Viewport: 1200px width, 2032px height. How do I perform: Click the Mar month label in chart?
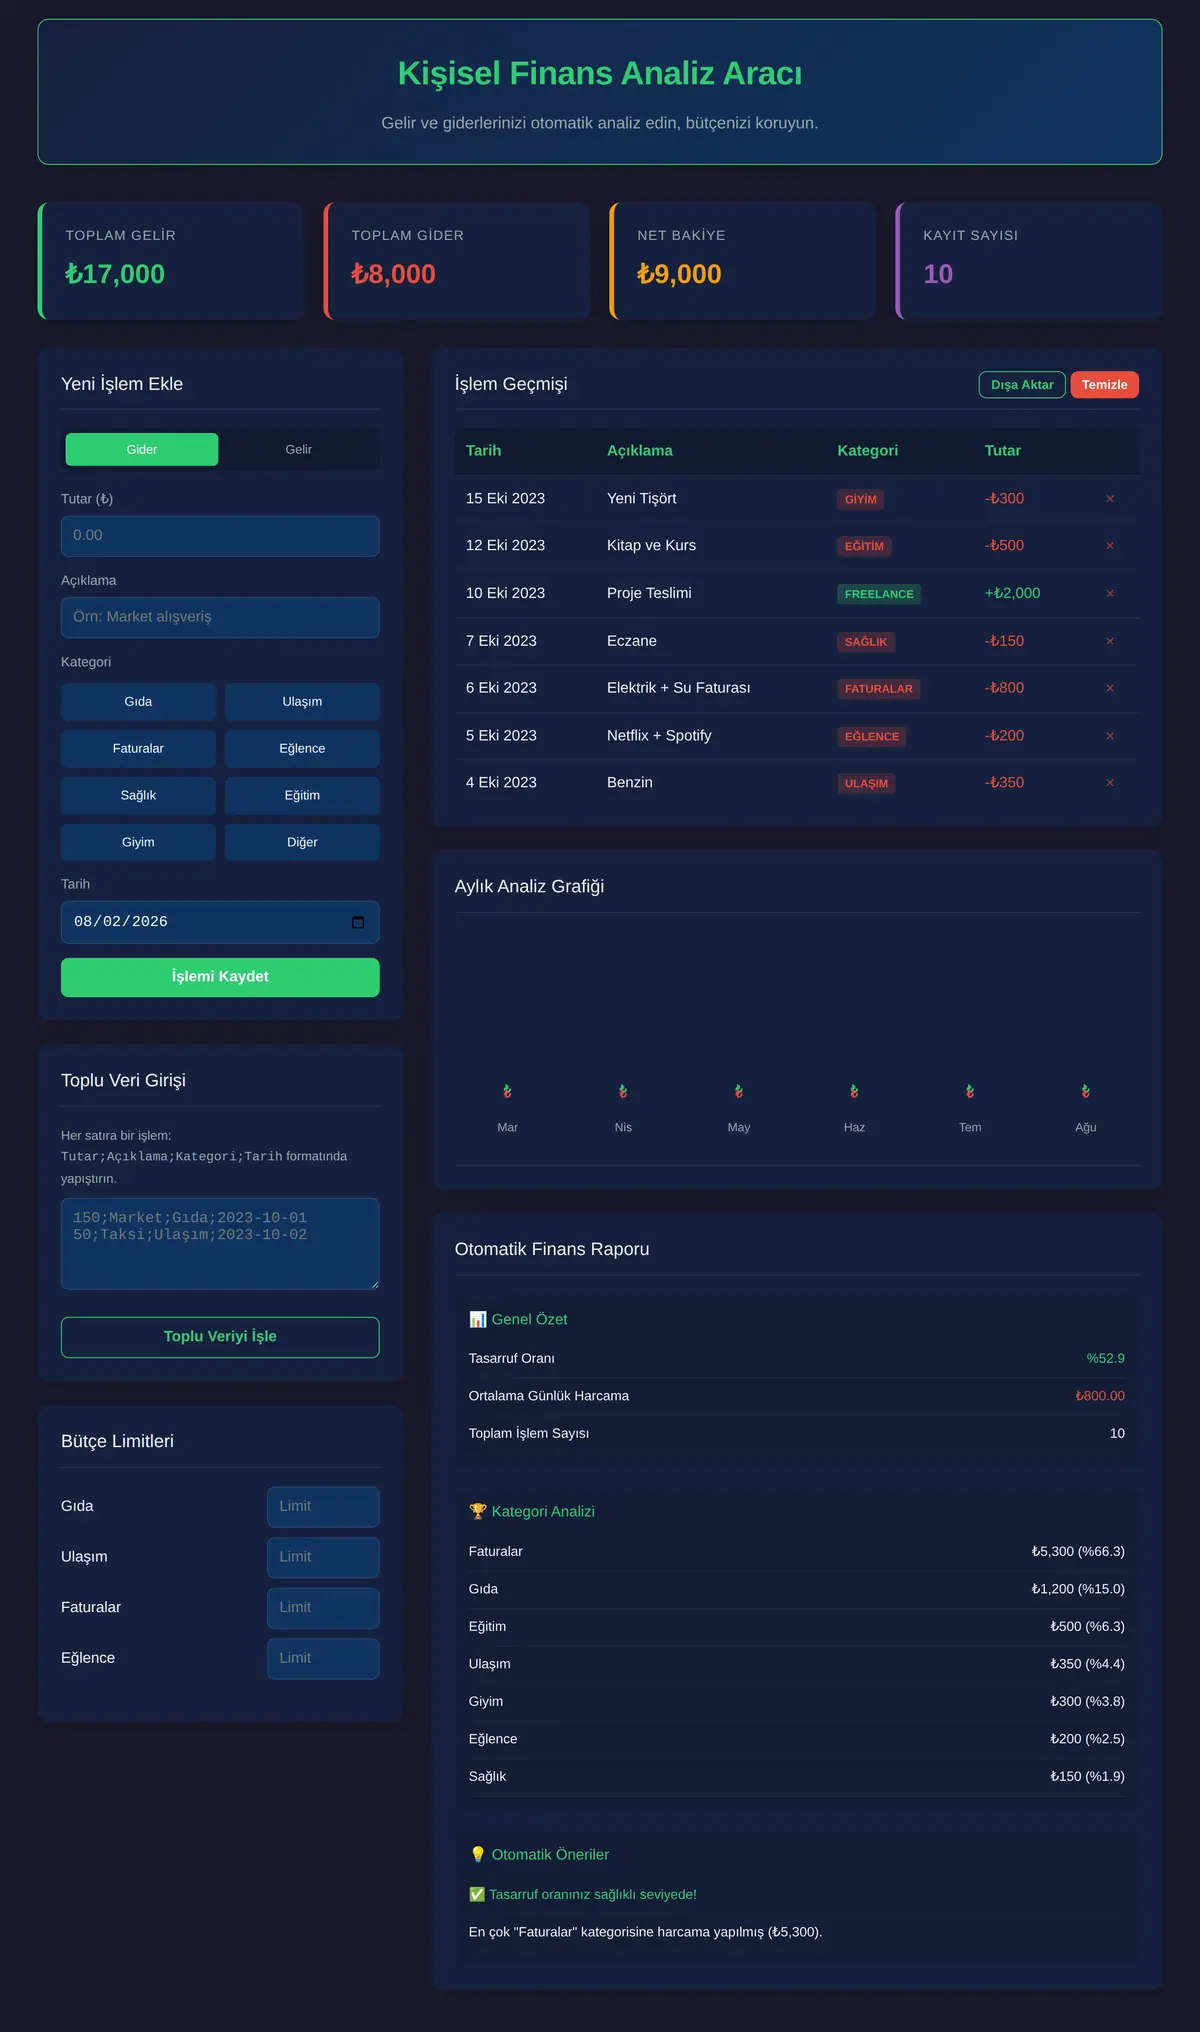tap(508, 1127)
